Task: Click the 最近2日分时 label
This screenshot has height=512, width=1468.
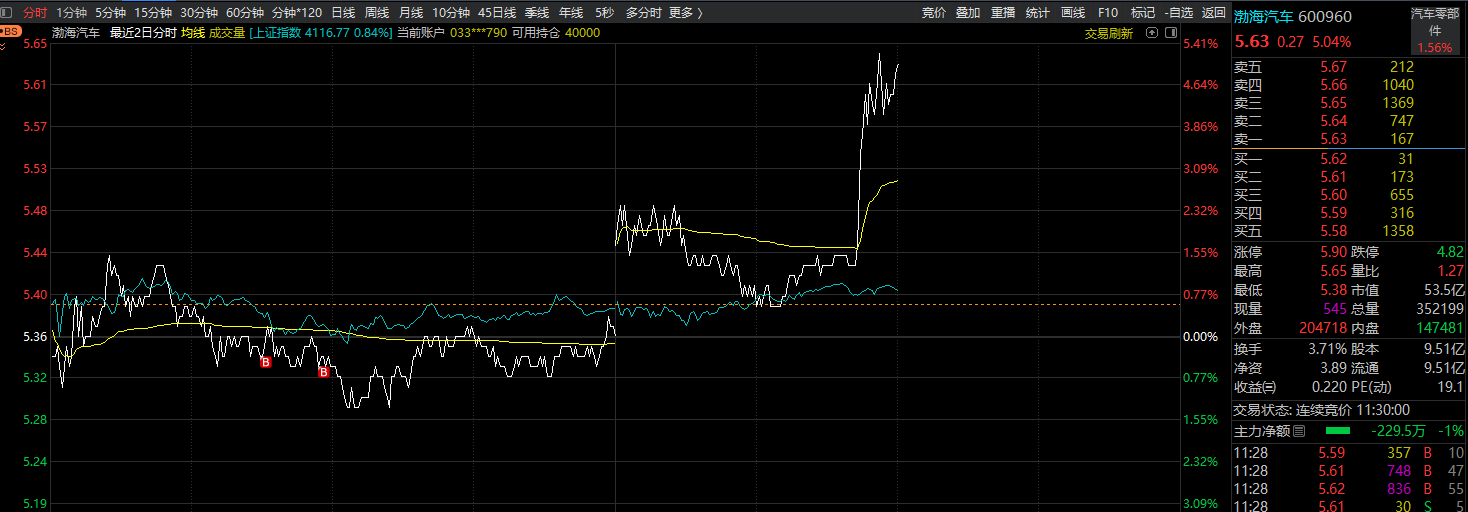Action: point(143,32)
